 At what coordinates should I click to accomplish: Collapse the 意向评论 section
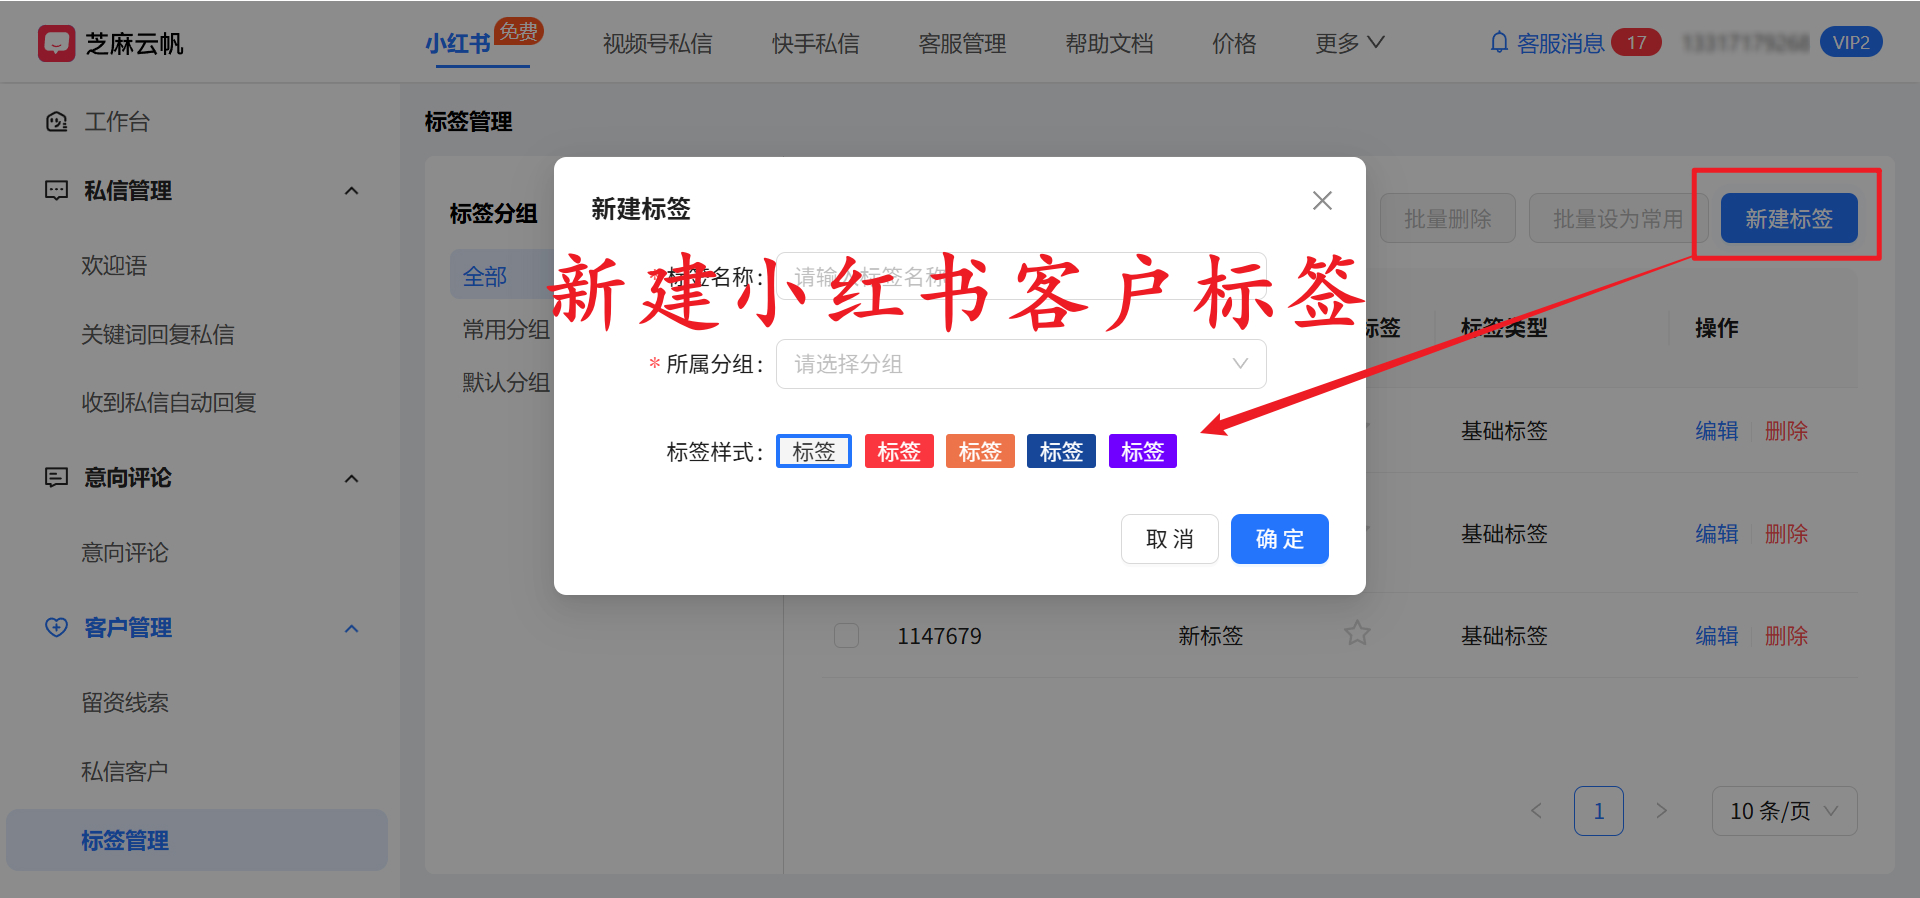[x=351, y=479]
